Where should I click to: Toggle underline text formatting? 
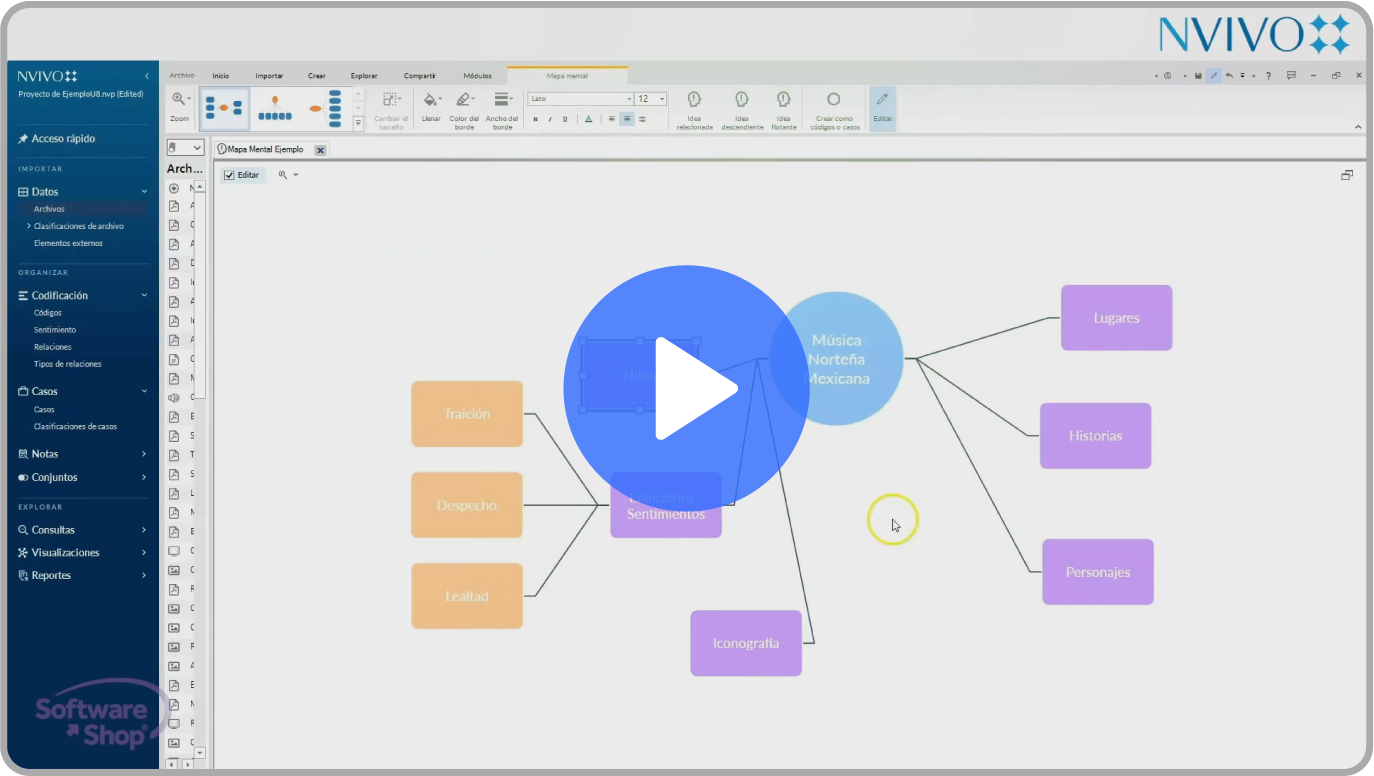[x=565, y=119]
